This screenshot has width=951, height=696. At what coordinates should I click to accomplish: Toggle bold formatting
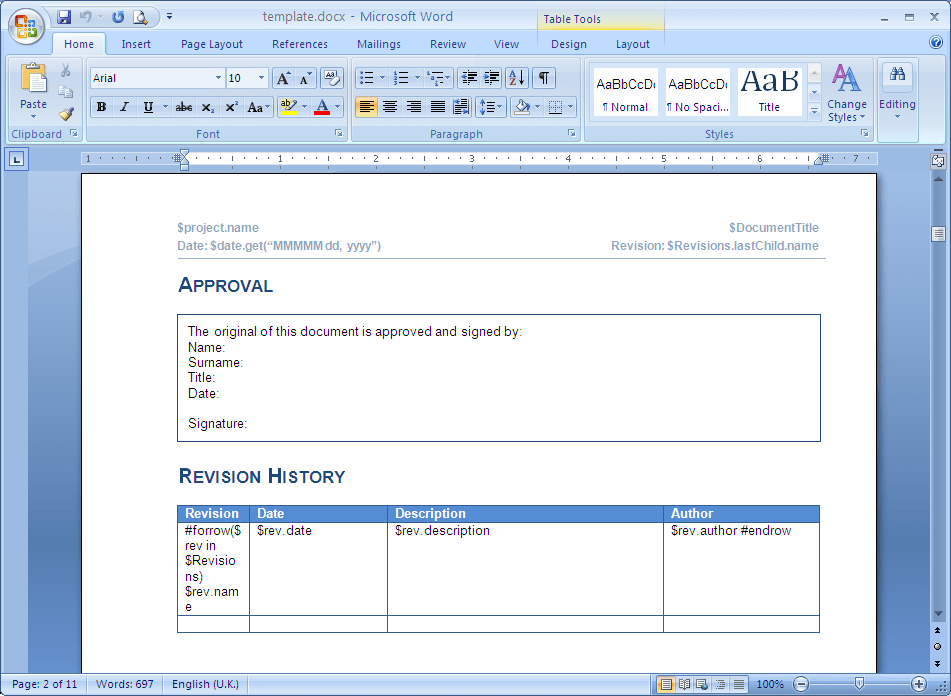(x=101, y=106)
